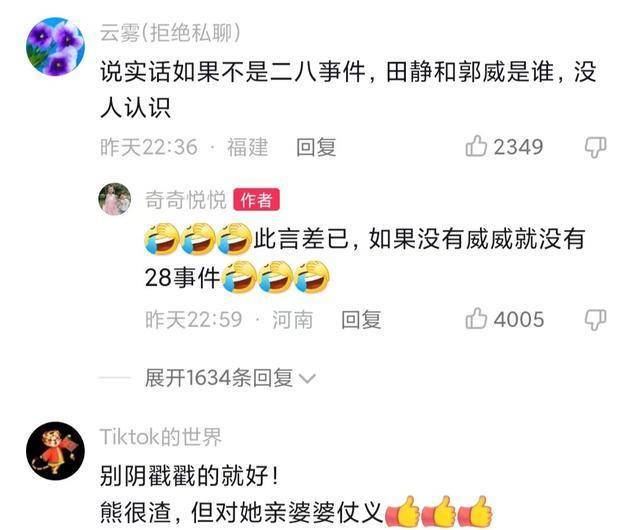Open username Tiktok的世界

[x=160, y=437]
